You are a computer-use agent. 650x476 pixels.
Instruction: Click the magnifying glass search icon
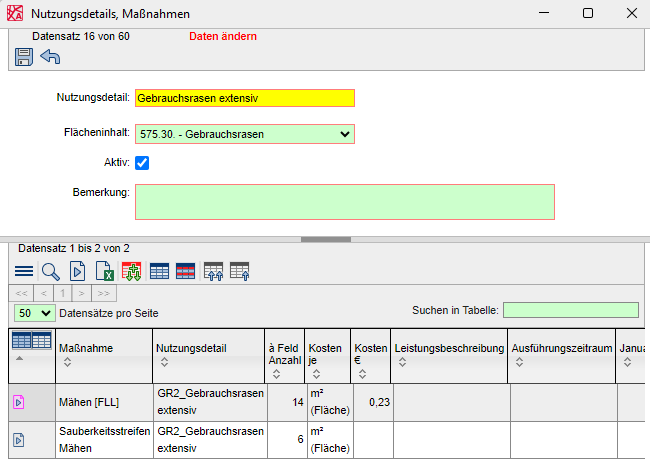pyautogui.click(x=51, y=271)
